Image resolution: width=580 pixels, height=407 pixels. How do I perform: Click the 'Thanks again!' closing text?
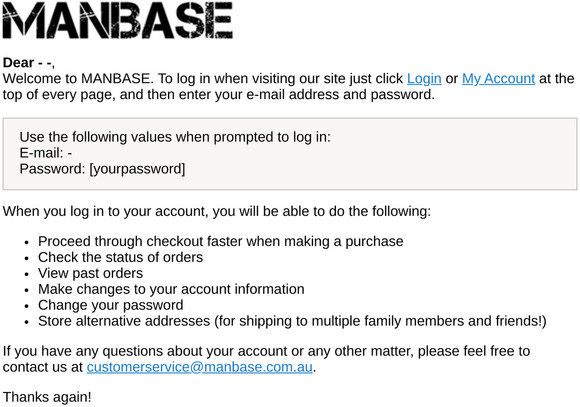[x=47, y=397]
